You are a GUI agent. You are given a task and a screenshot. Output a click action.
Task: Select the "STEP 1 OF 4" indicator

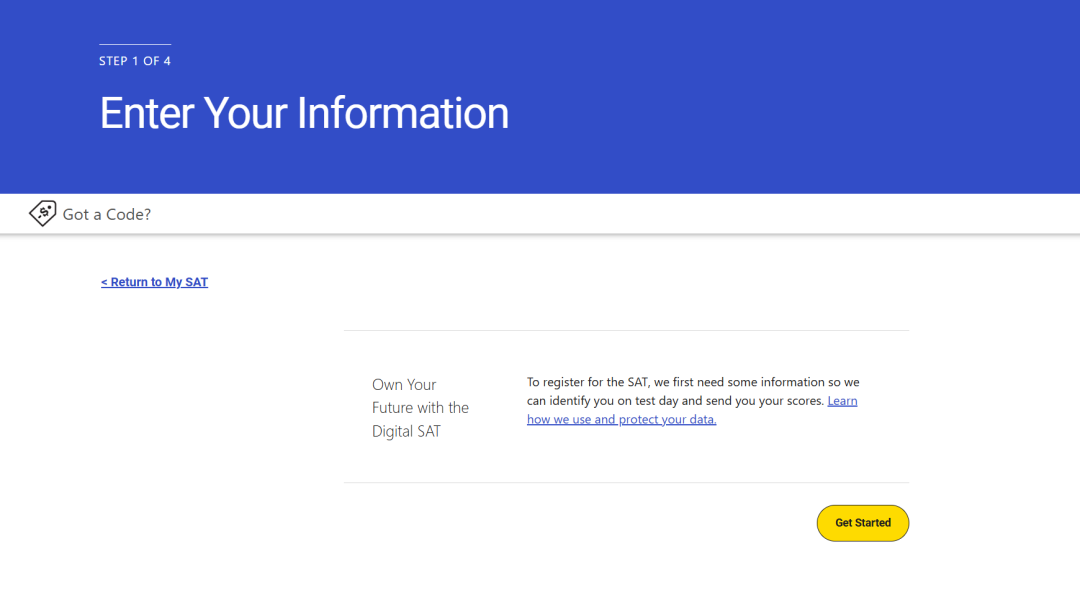(135, 61)
